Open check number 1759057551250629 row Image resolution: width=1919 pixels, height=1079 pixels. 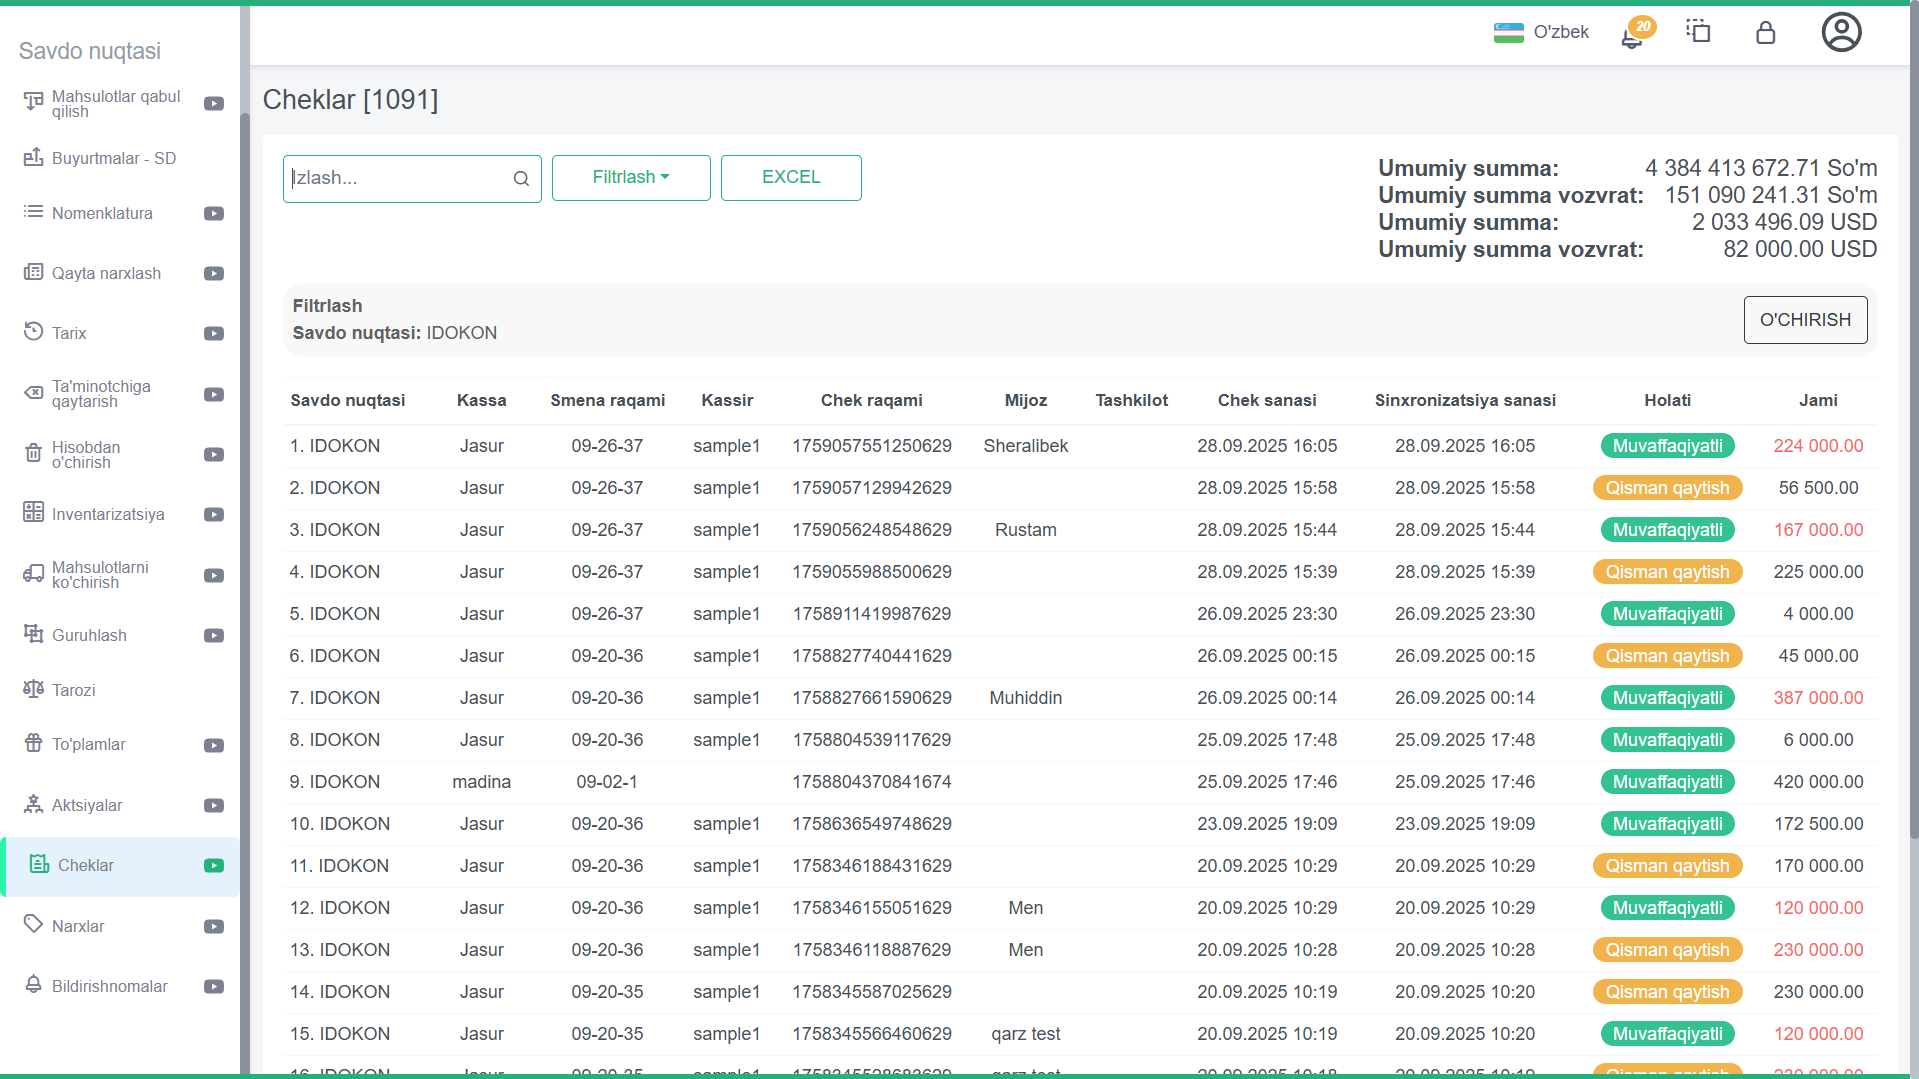[x=871, y=446]
